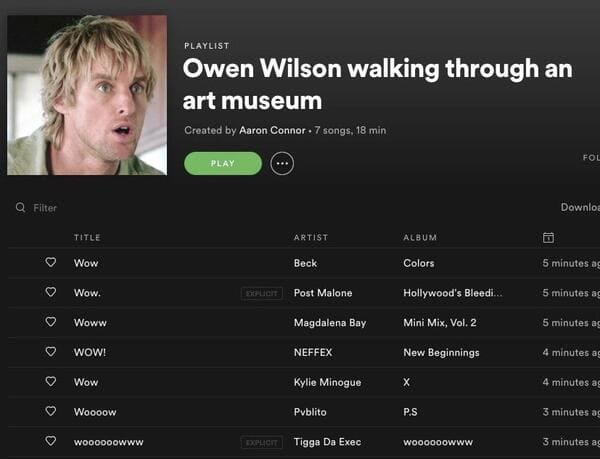Heart the Magdalena Bay track Woww
Image resolution: width=600 pixels, height=459 pixels.
[x=51, y=322]
